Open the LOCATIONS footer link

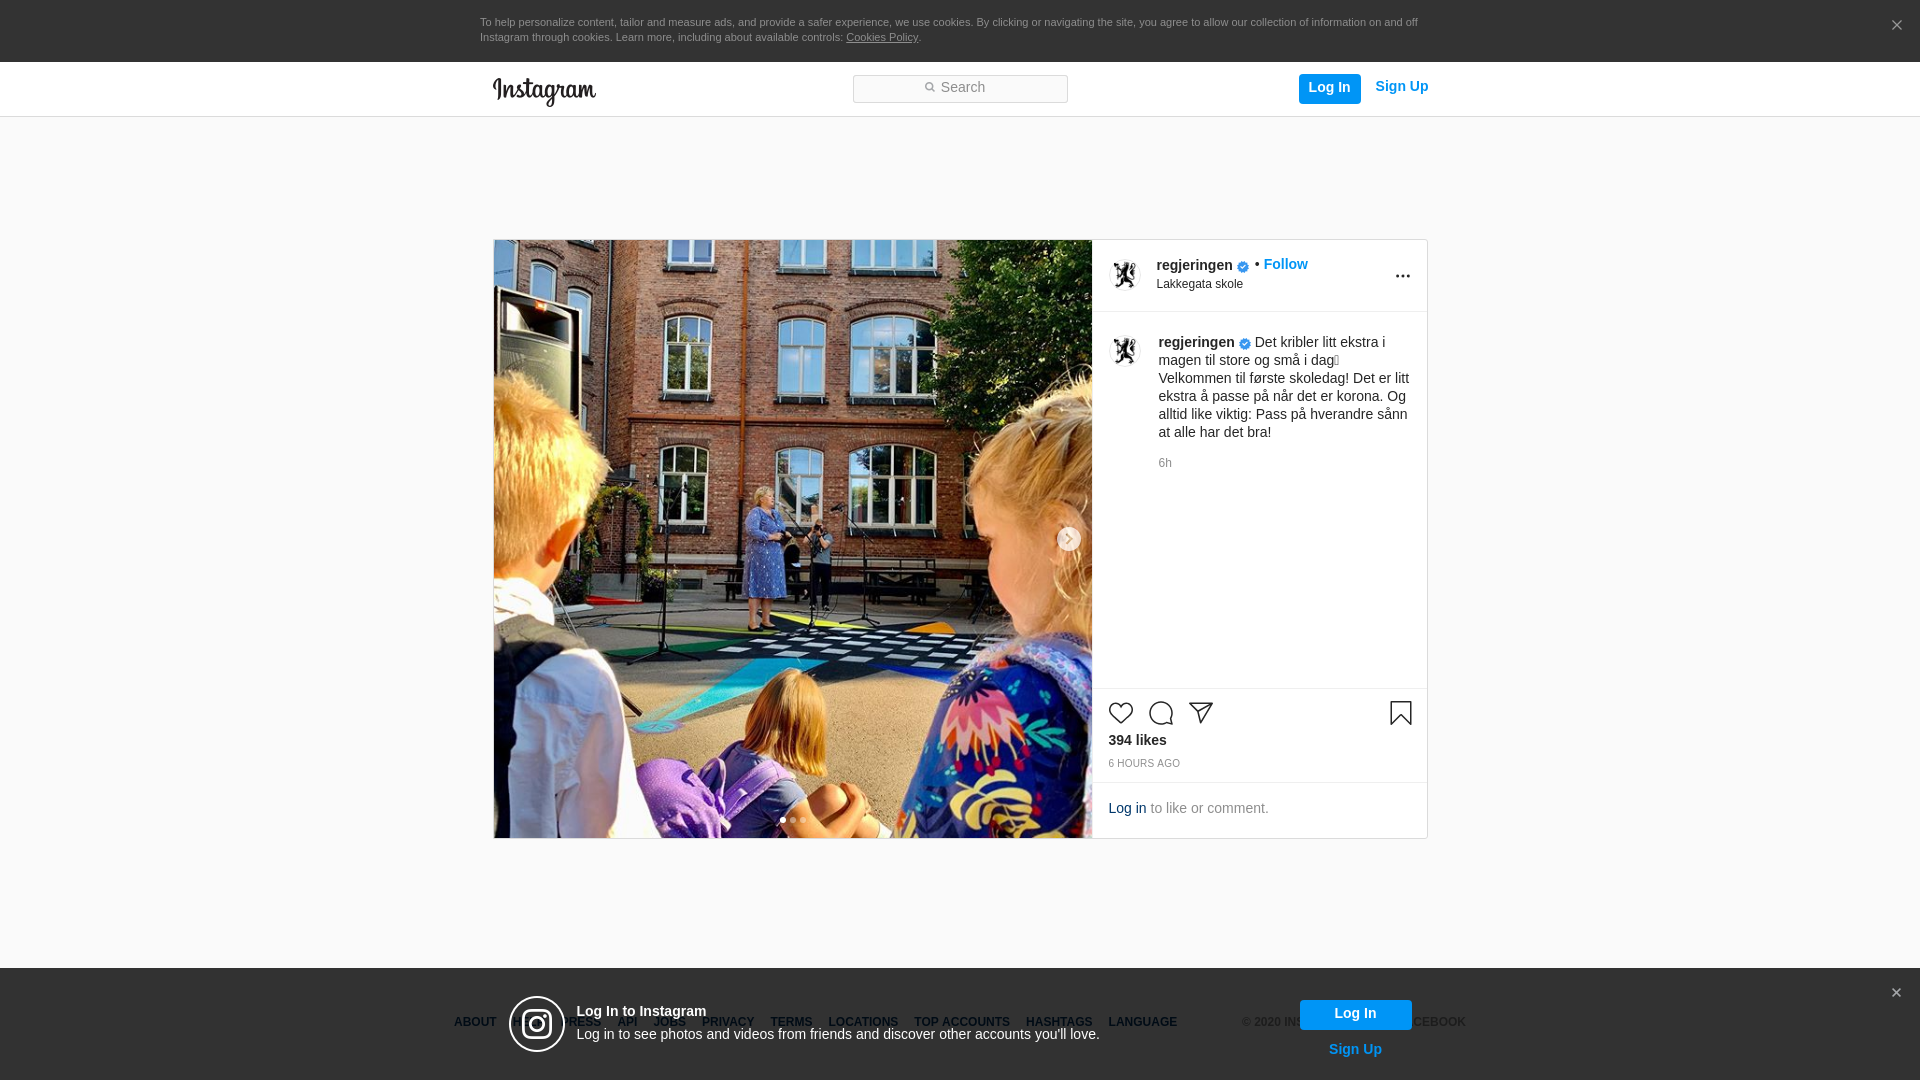(863, 1022)
